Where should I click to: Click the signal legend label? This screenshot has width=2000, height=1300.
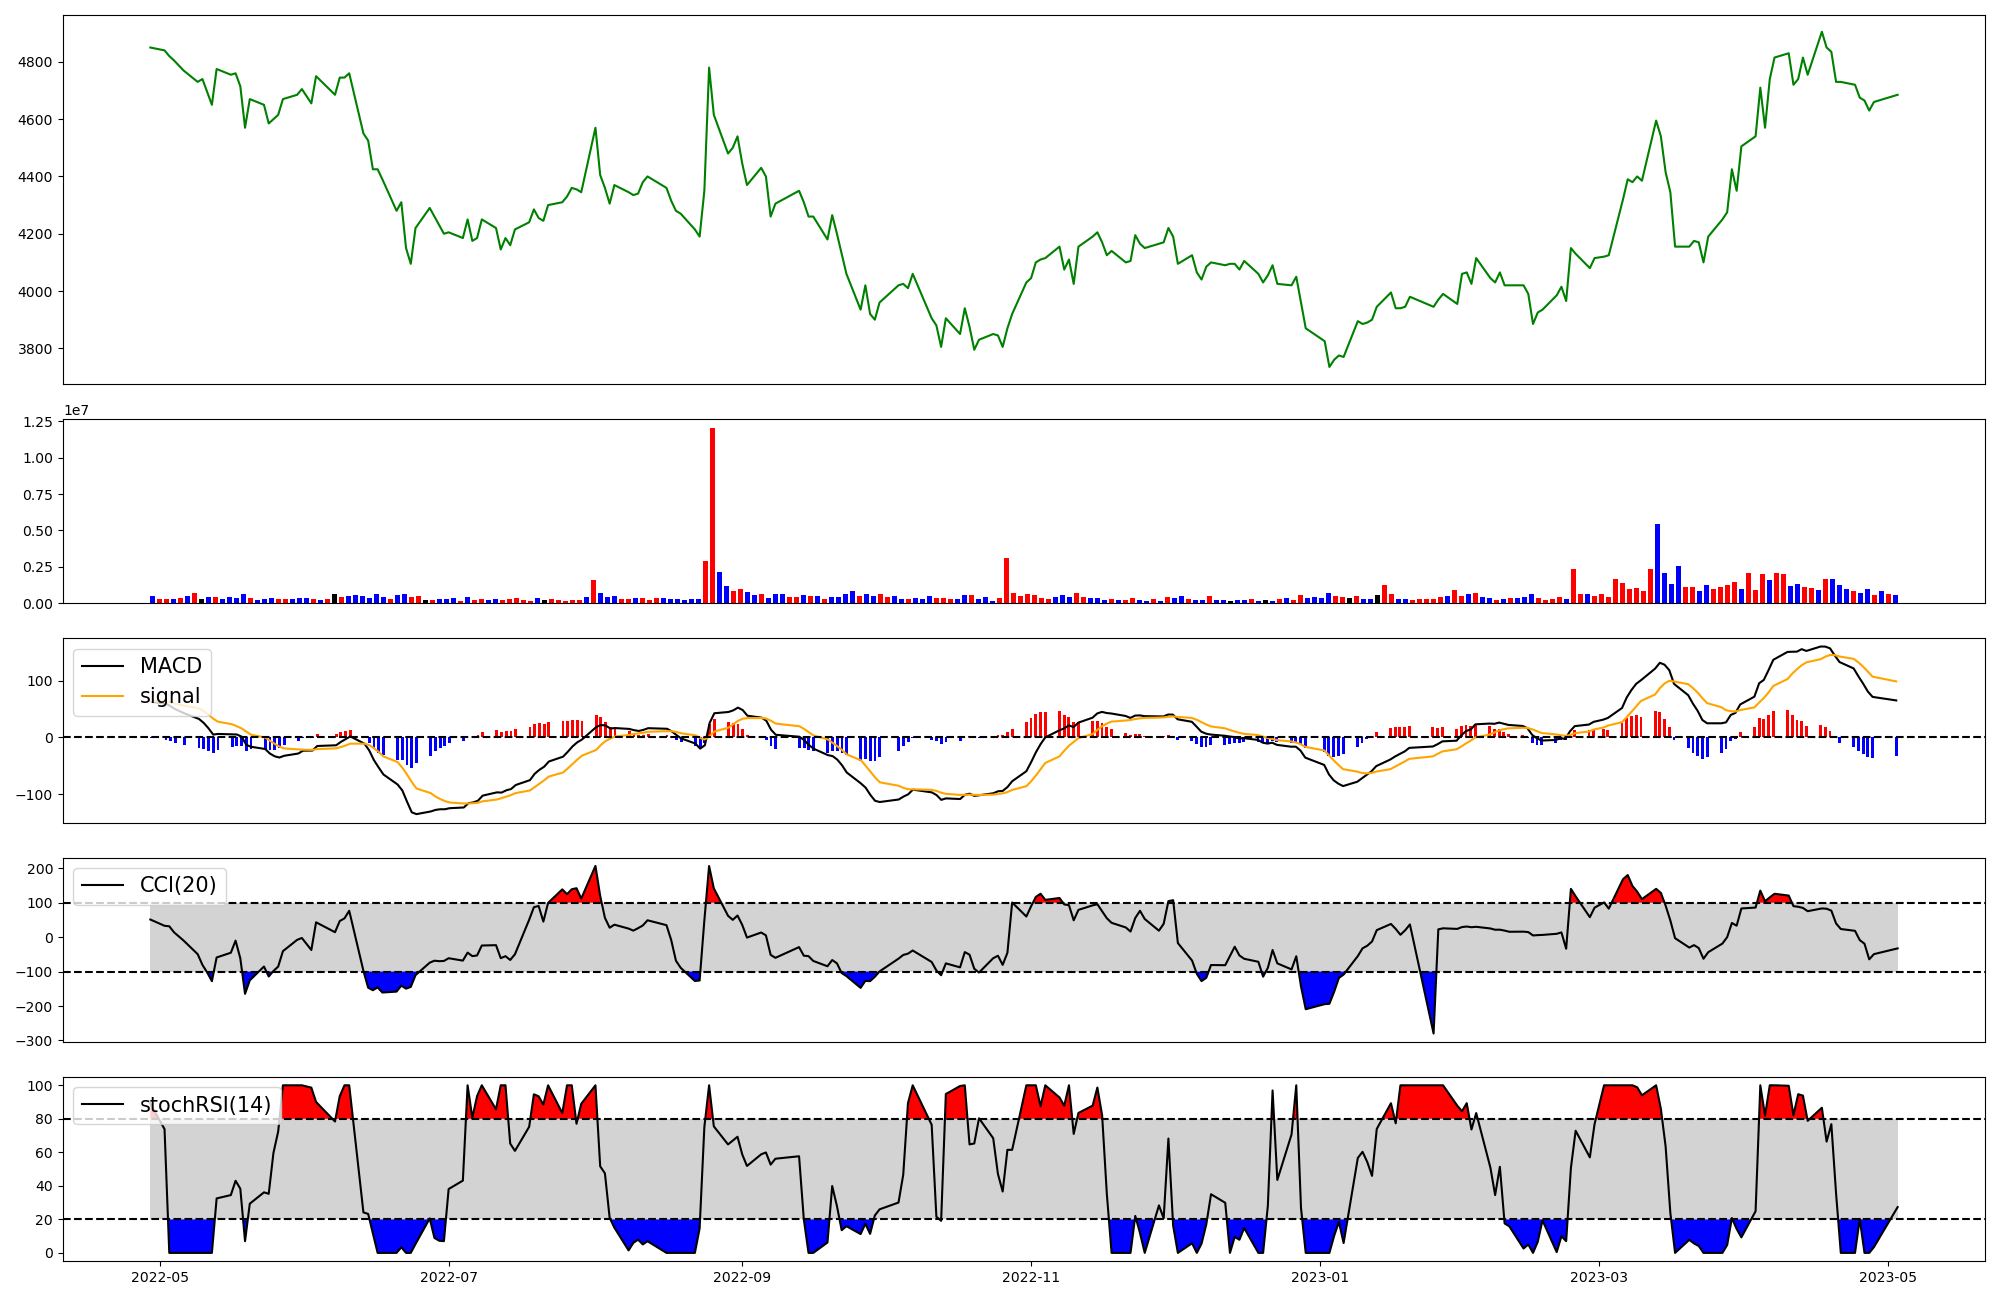[170, 696]
